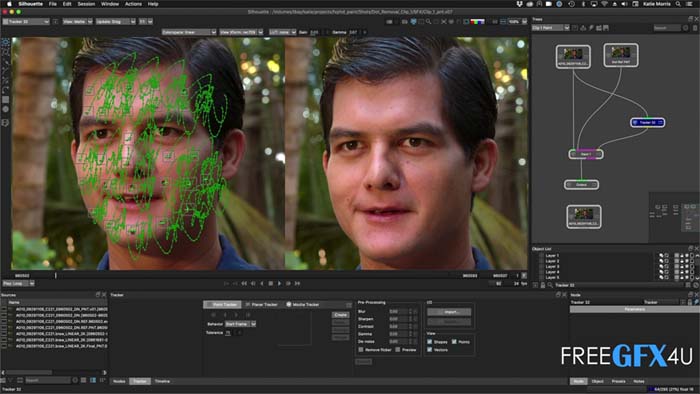Click the Play forward button
Viewport: 700px width, 394px height.
pos(279,283)
